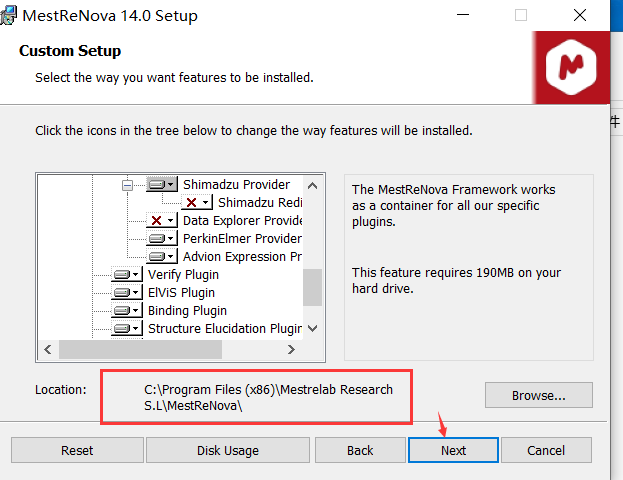Open the Verify Plugin feature drive icon
The image size is (623, 480).
(x=127, y=275)
